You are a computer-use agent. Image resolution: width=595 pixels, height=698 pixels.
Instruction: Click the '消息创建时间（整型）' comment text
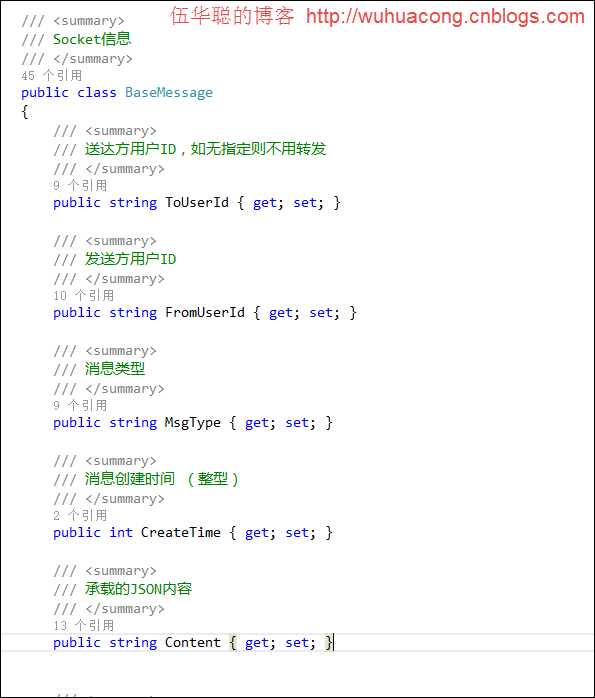coord(162,479)
